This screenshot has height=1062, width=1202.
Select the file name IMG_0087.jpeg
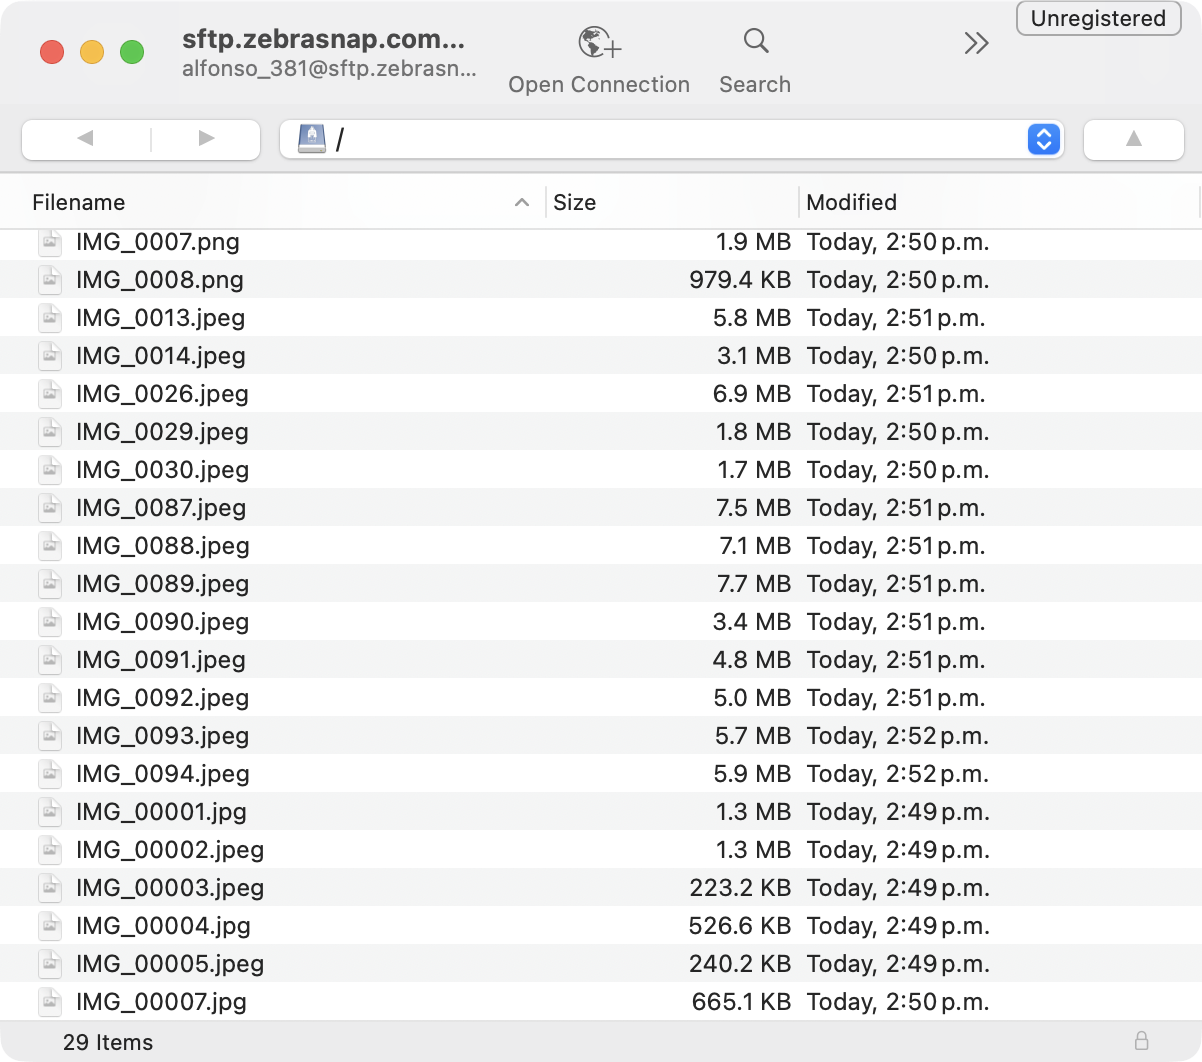click(161, 508)
